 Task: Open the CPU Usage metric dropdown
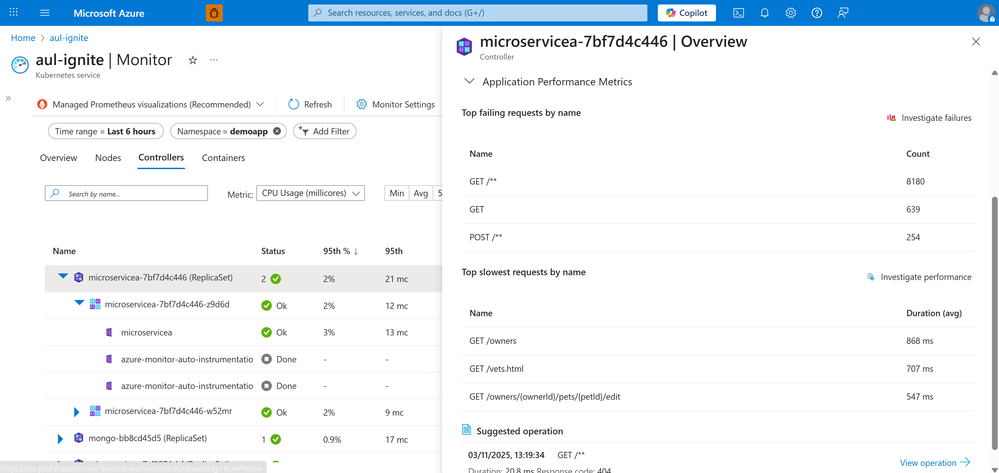310,193
